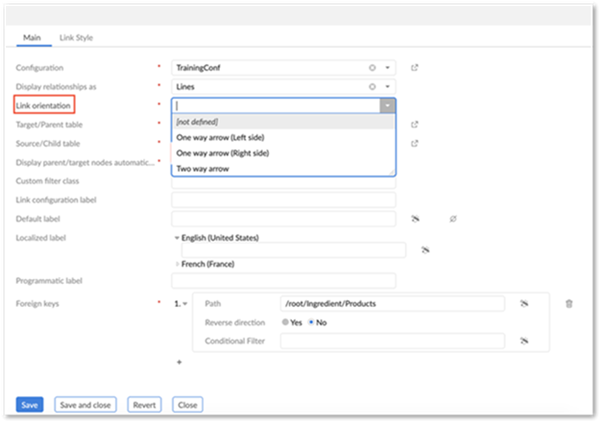Image resolution: width=600 pixels, height=422 pixels.
Task: Select 'Two way arrow' from the list
Action: 203,169
